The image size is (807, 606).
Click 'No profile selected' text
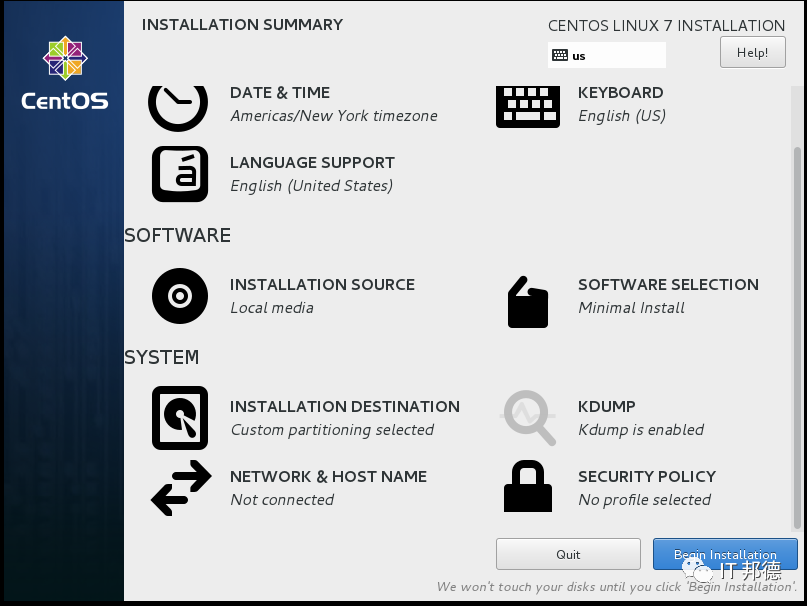645,500
